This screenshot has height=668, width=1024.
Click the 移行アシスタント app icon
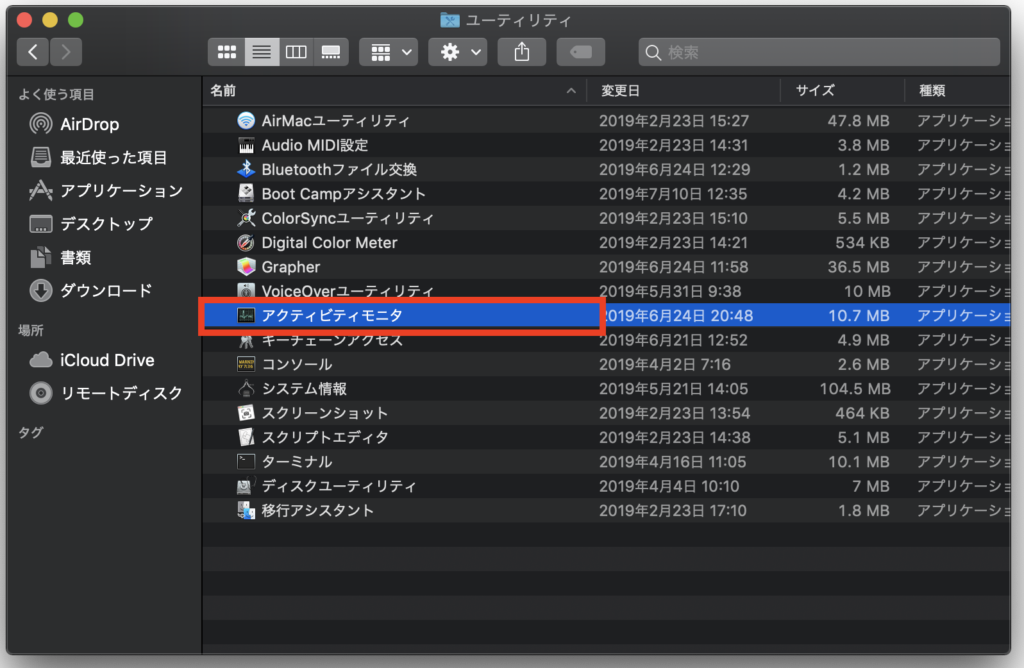246,511
